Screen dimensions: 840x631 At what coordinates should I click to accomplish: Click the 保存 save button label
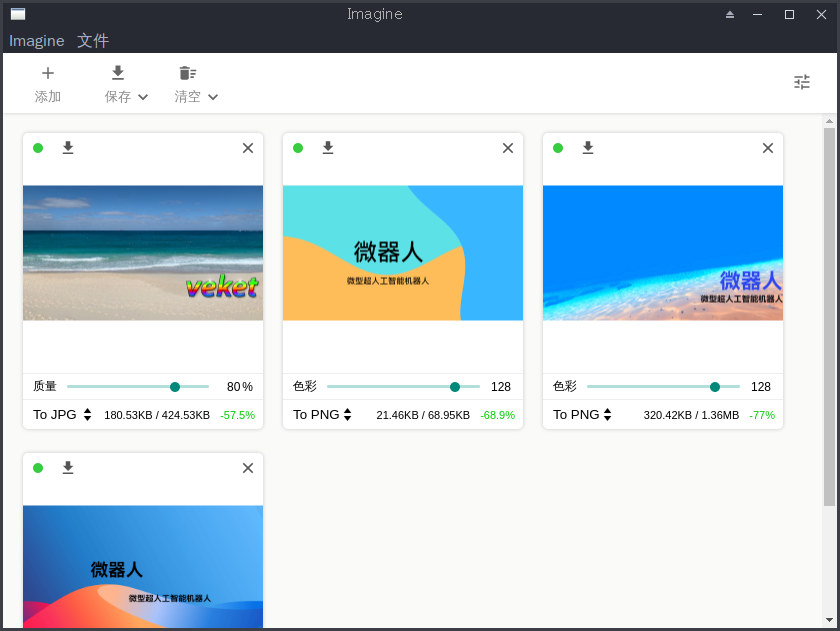click(x=118, y=96)
